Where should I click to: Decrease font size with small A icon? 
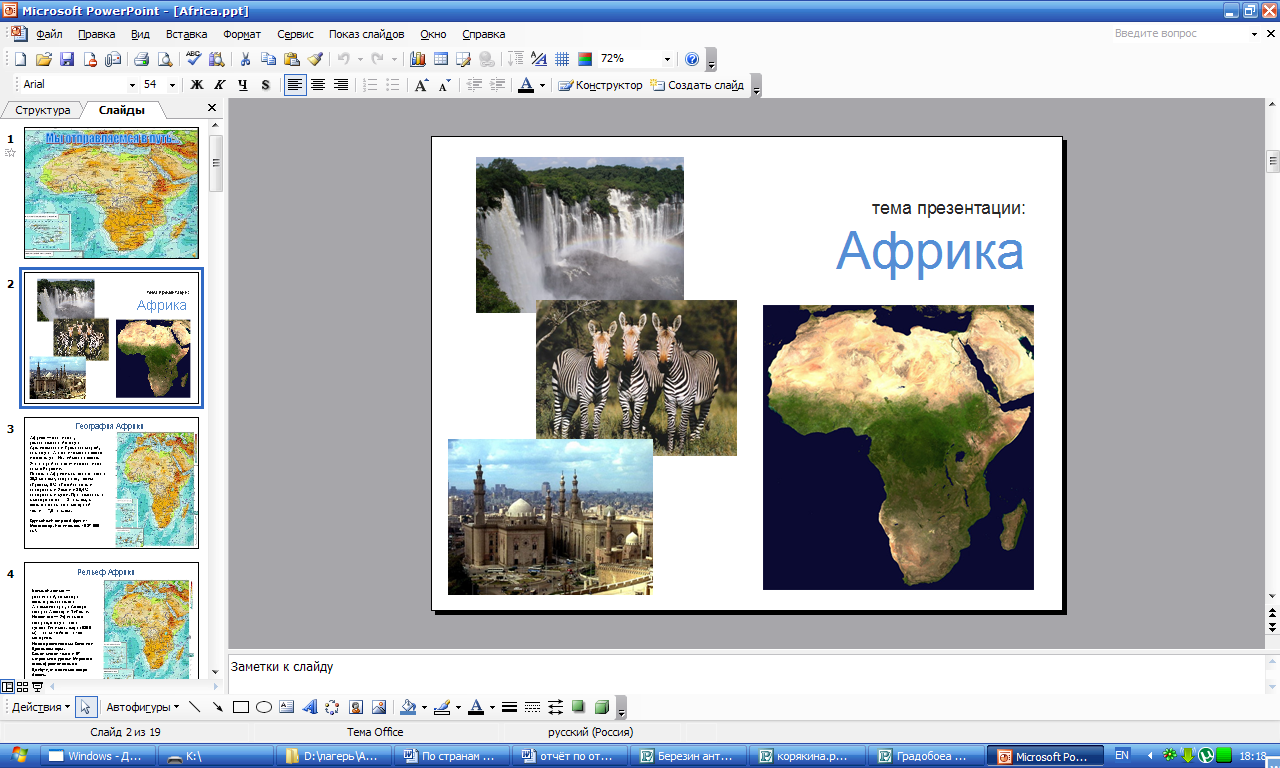pyautogui.click(x=445, y=85)
